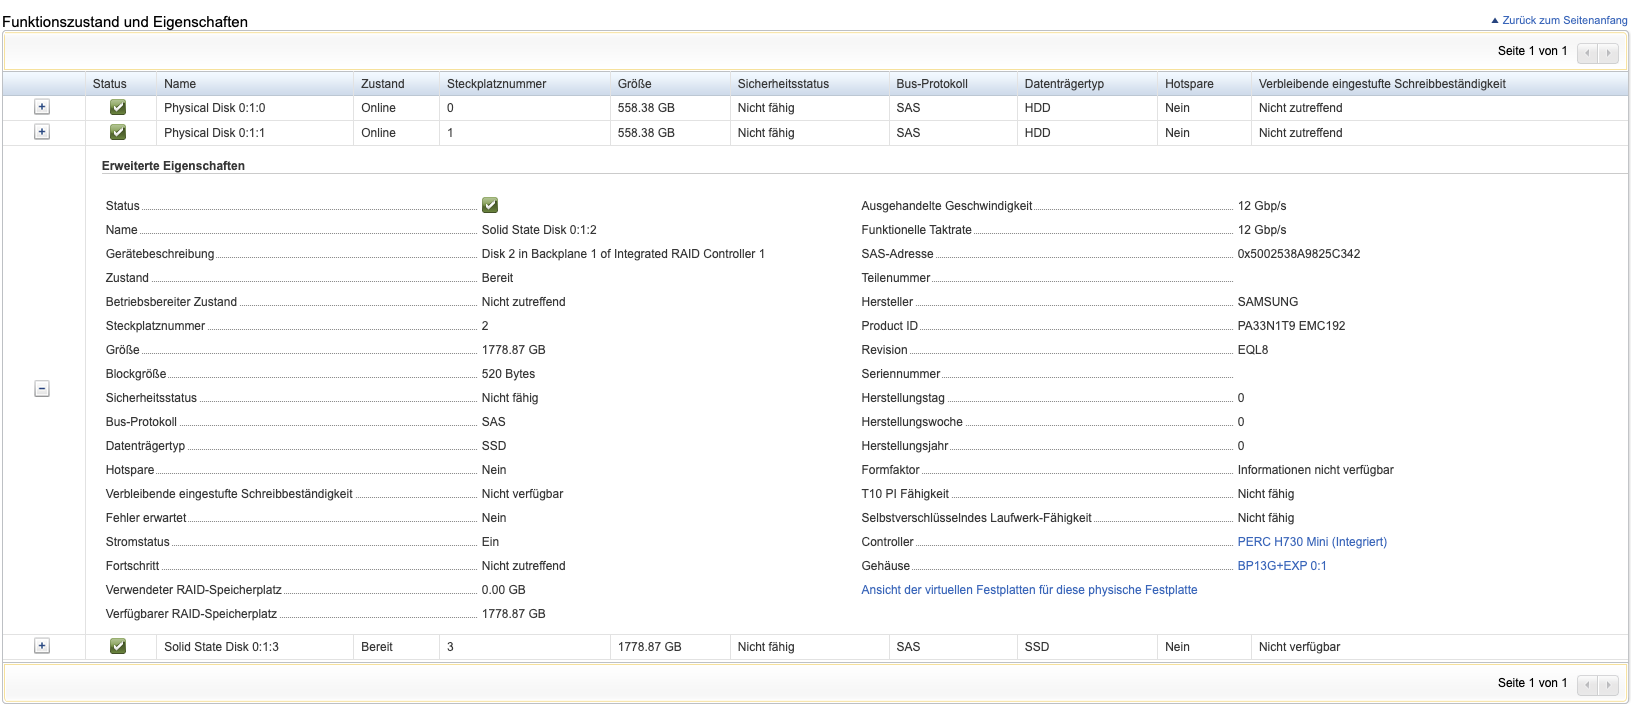The image size is (1636, 710).
Task: Click the status checkmark of Physical Disk 0:1:1
Action: 118,132
